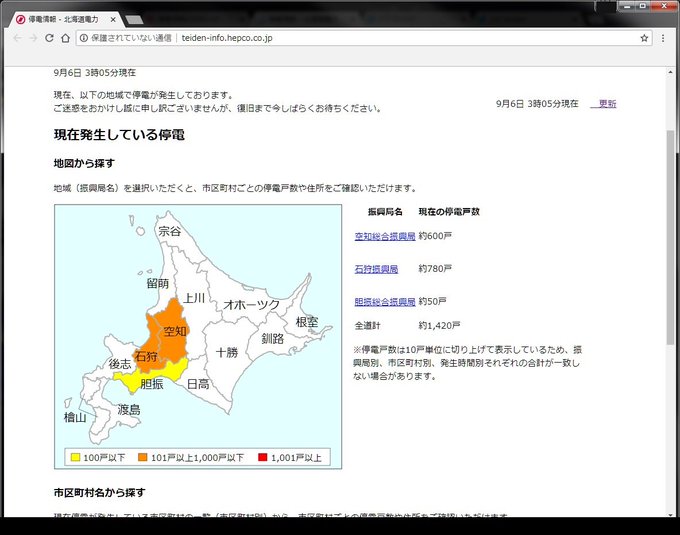Click the 約780戸 outage count
The image size is (680, 535).
point(435,269)
